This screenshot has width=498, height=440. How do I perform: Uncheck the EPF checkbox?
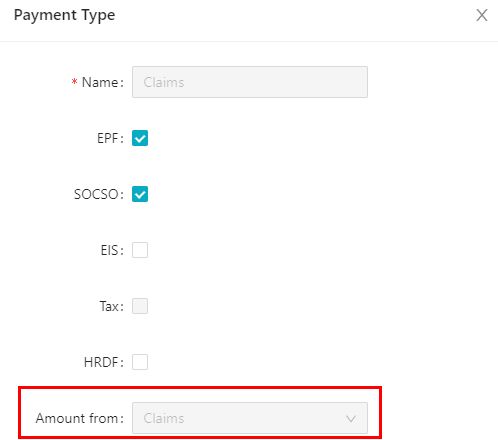140,138
